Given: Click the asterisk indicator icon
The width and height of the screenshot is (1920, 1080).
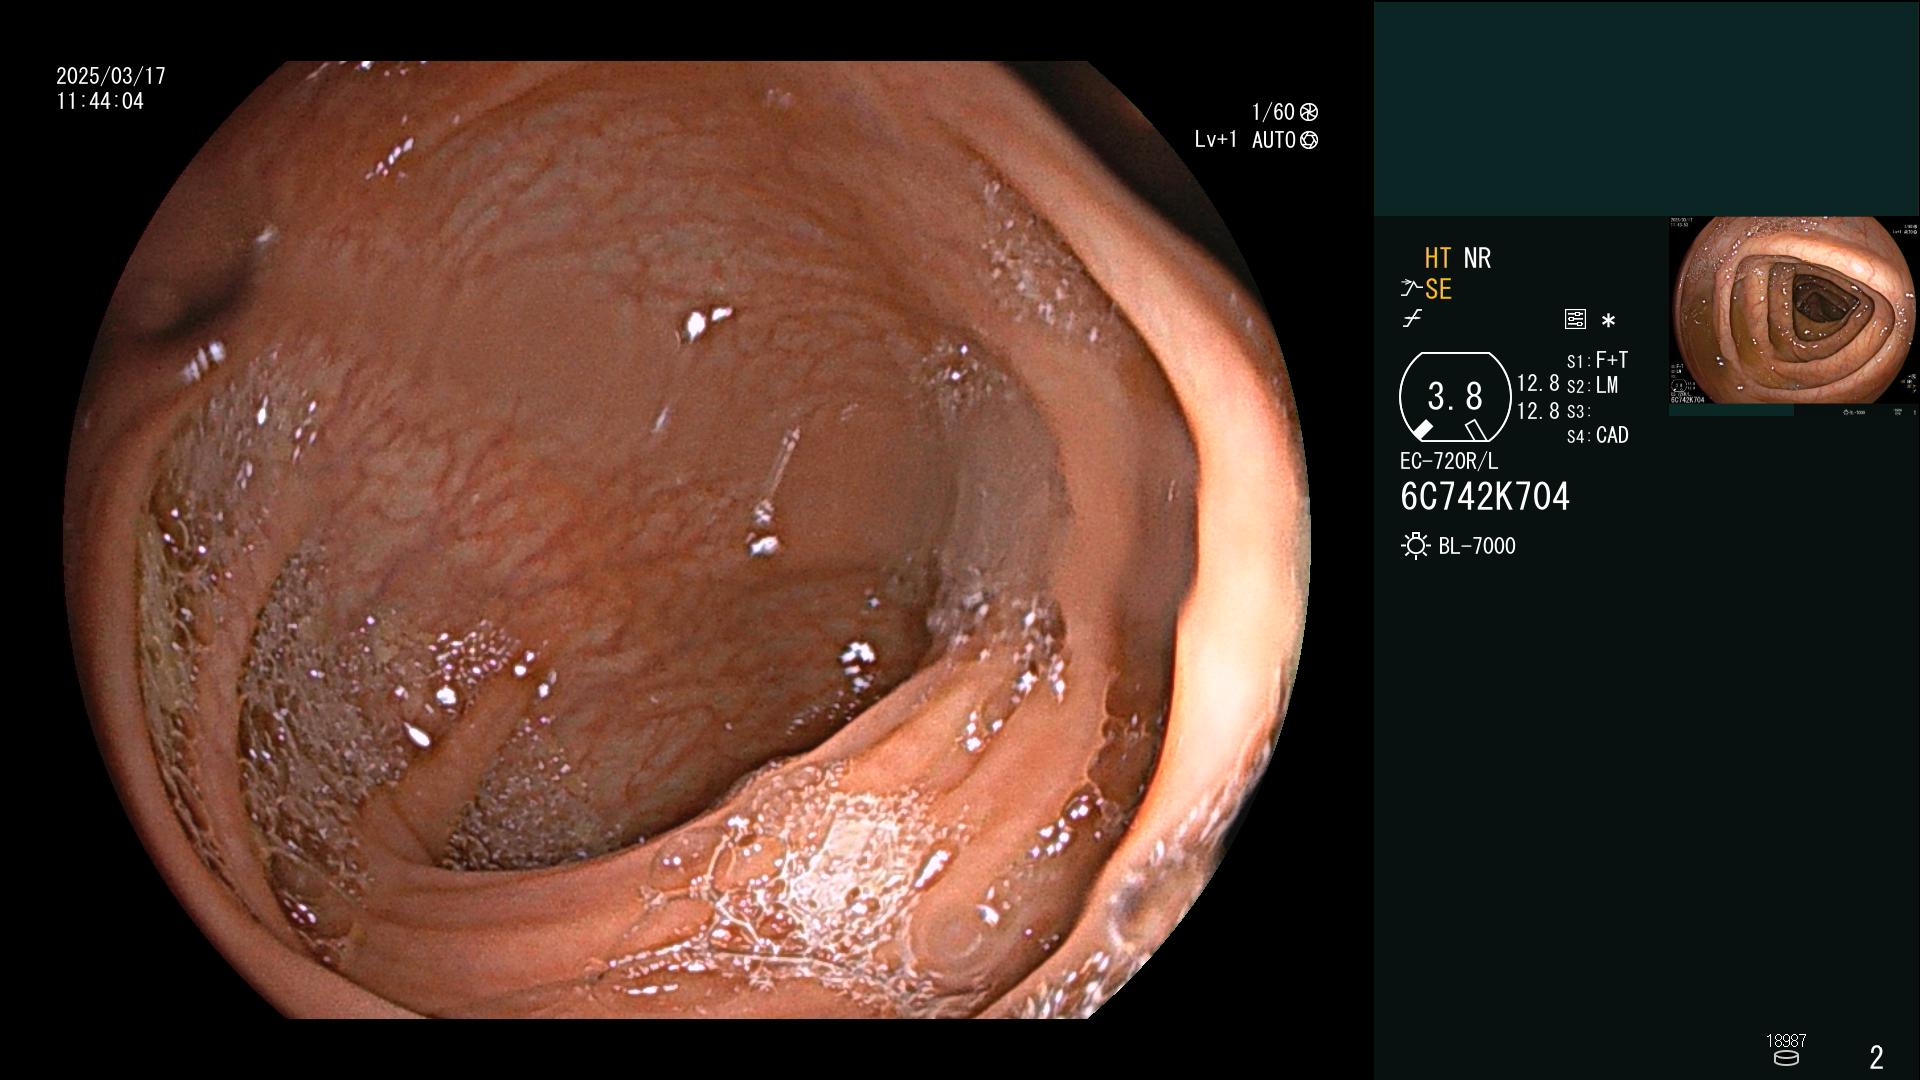Looking at the screenshot, I should point(1608,320).
